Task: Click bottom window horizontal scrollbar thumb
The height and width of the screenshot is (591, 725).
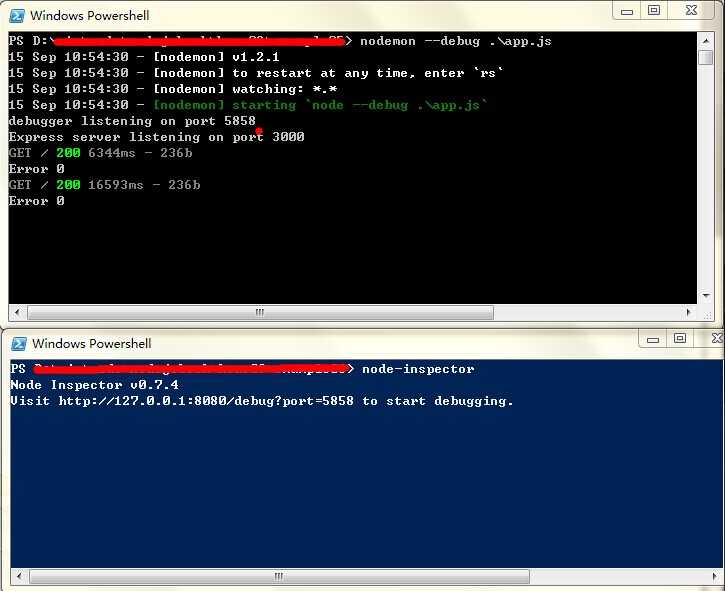Action: point(279,577)
